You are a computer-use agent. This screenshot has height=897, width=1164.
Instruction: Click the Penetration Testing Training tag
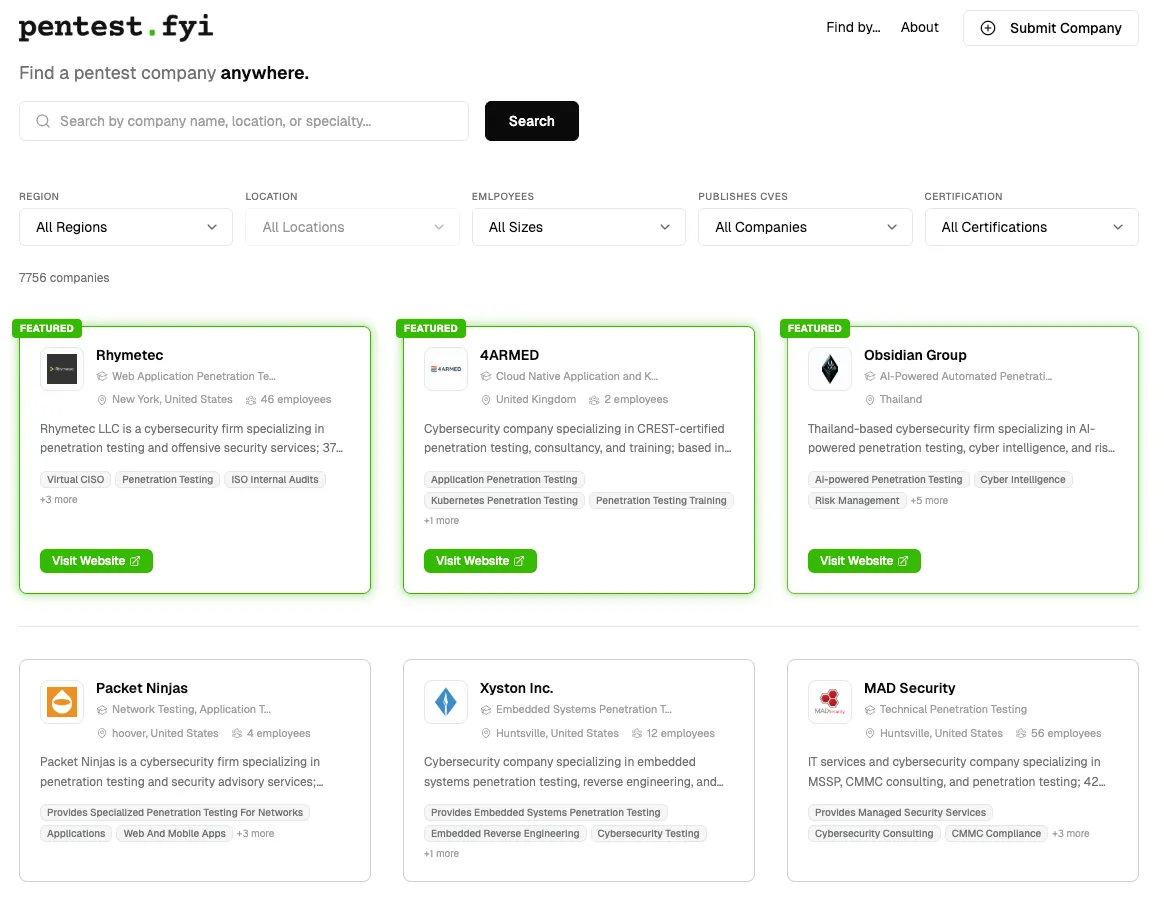click(661, 500)
